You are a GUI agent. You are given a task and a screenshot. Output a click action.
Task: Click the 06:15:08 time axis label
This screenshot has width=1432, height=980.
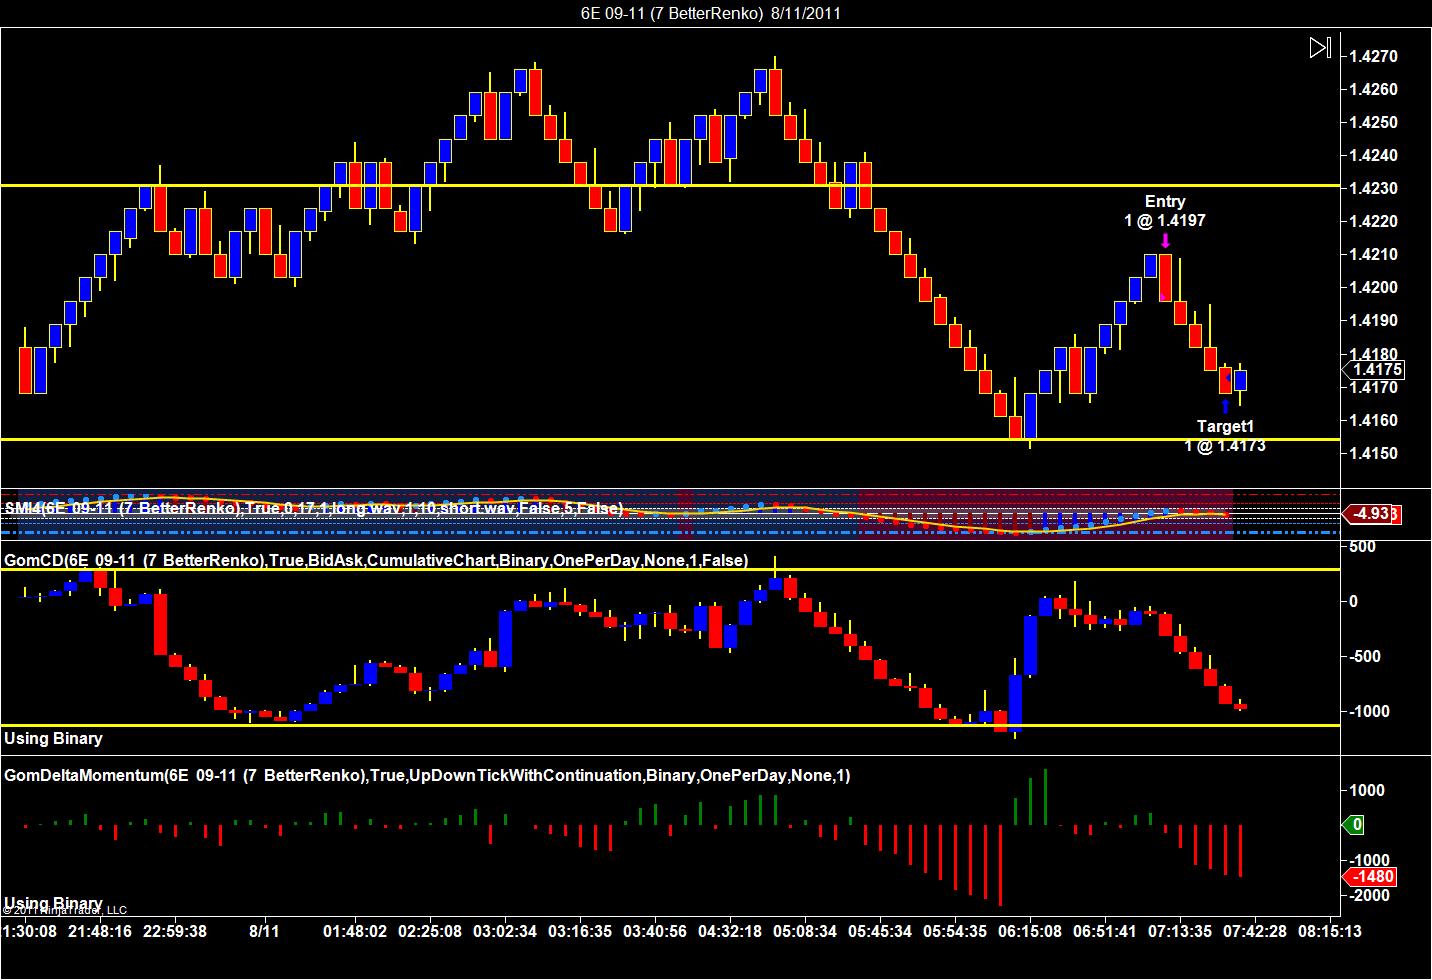point(1029,931)
